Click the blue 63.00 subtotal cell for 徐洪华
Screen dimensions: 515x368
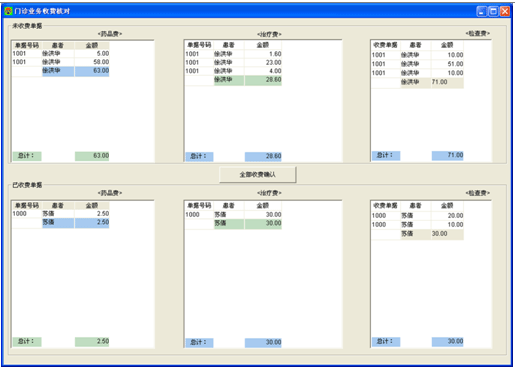click(x=92, y=71)
